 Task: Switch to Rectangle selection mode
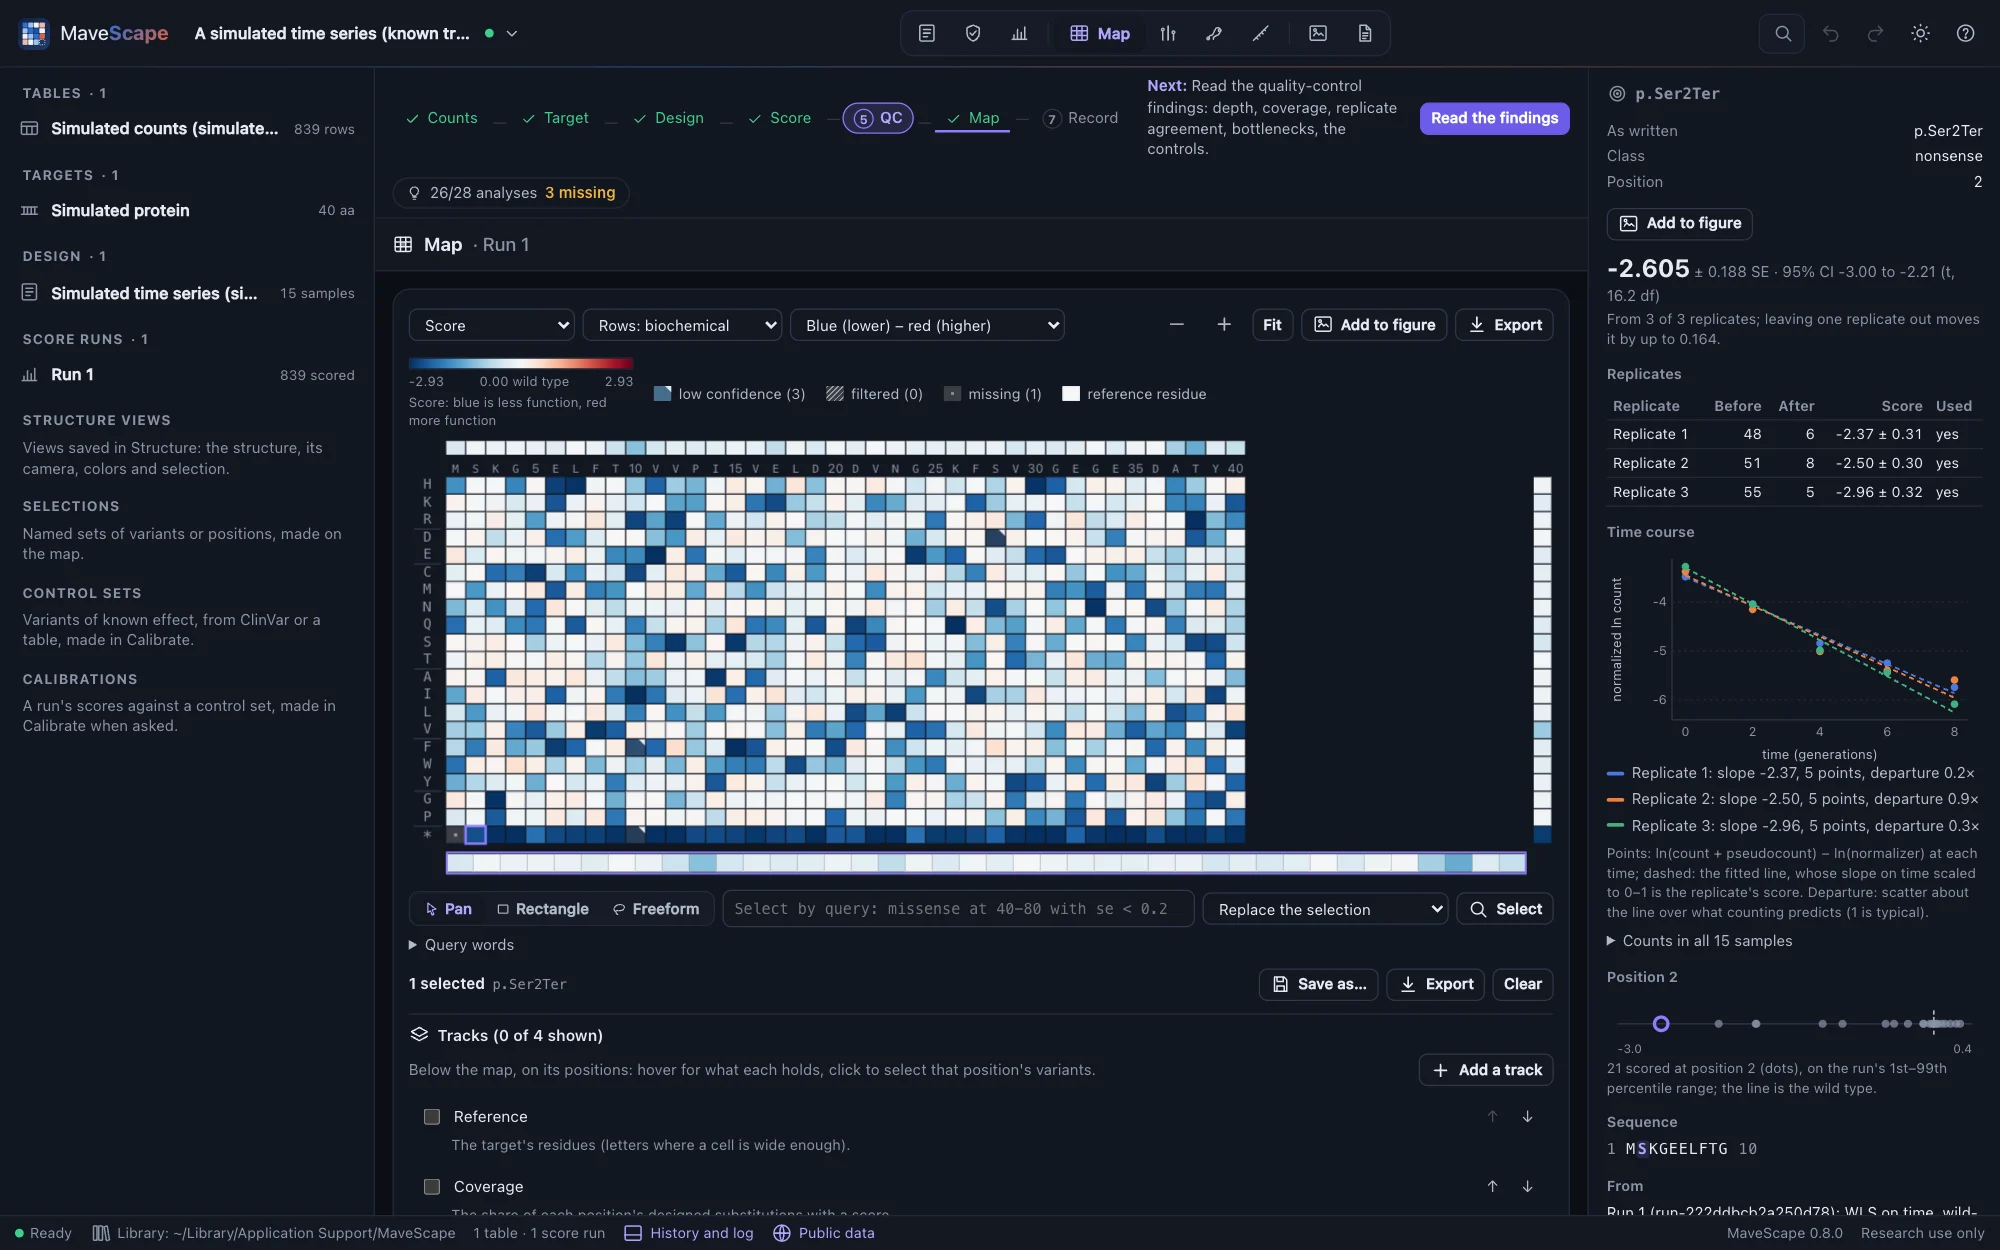(543, 909)
